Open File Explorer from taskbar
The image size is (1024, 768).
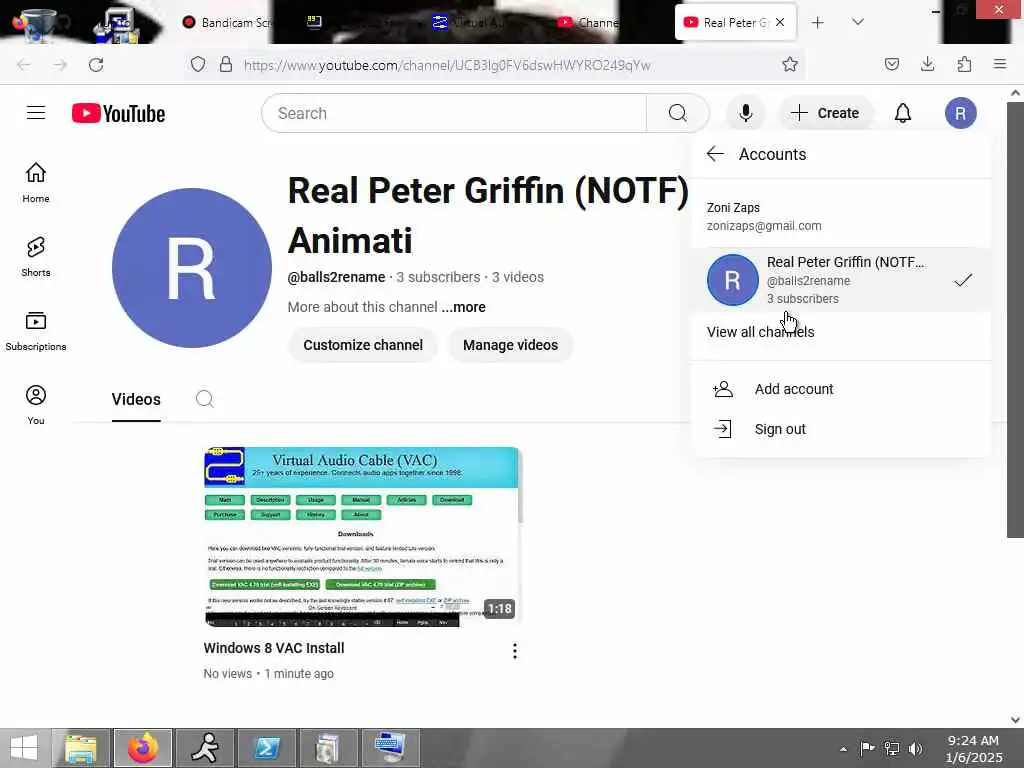[80, 748]
